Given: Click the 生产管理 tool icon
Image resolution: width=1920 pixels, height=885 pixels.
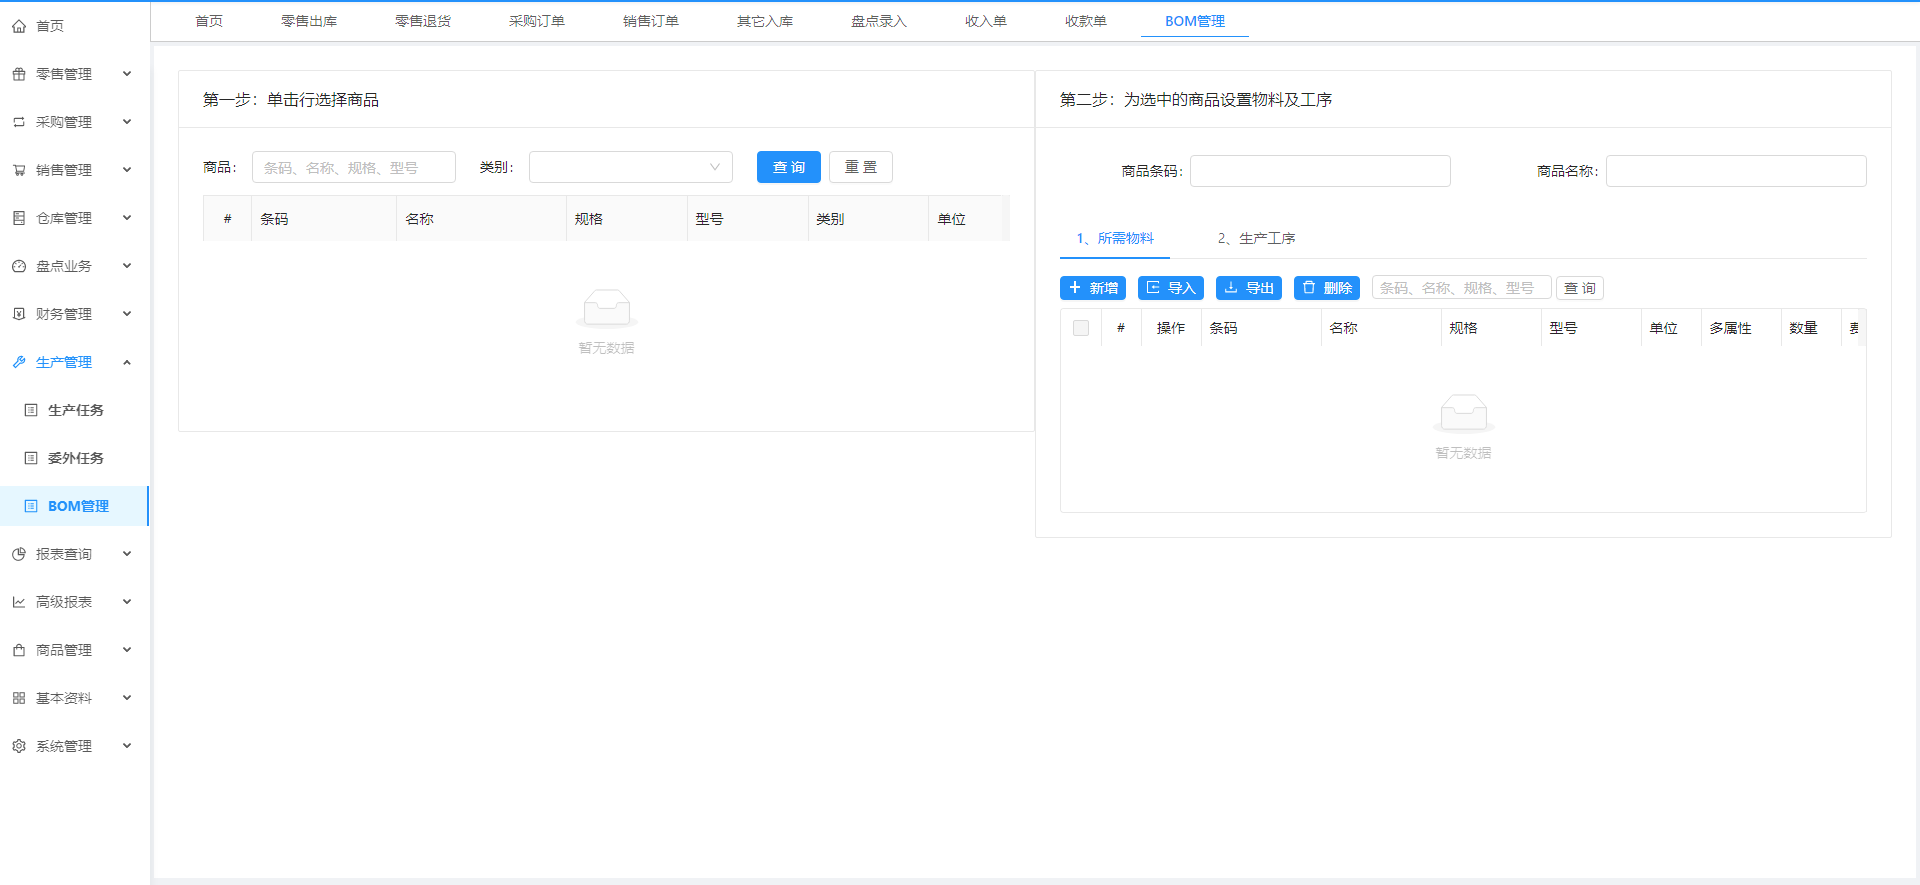Looking at the screenshot, I should (19, 362).
